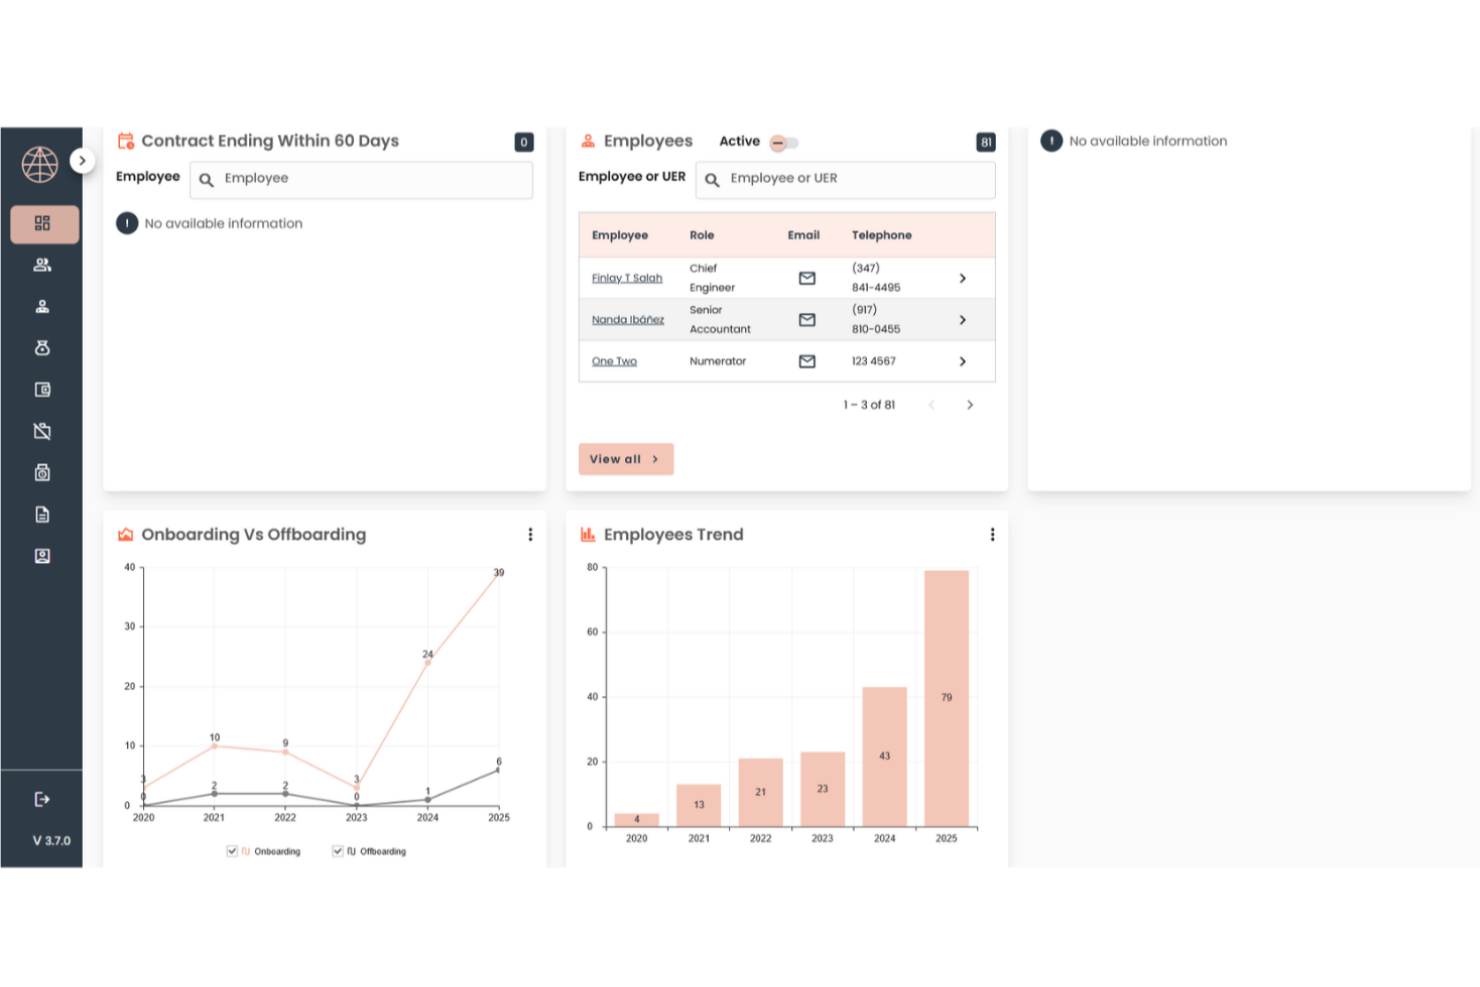Open the Onboarding Vs Offboarding options menu
Viewport: 1480px width, 987px height.
click(x=530, y=534)
